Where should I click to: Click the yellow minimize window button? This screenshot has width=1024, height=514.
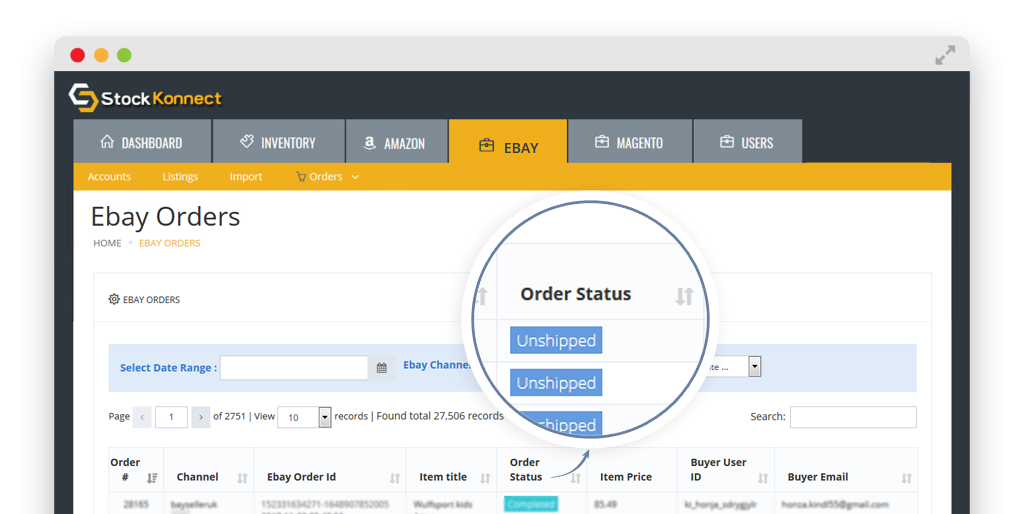click(x=101, y=55)
